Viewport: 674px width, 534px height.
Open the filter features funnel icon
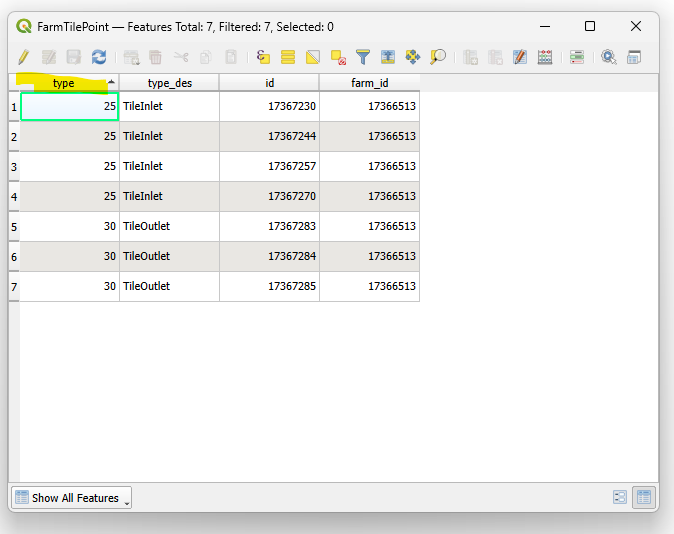(x=363, y=57)
